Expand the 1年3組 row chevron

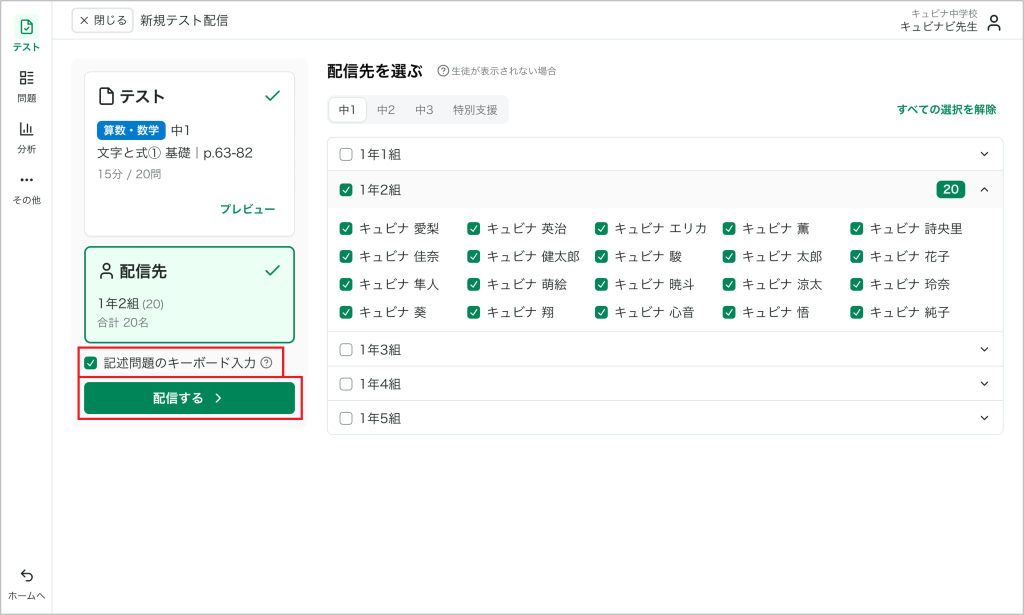984,349
